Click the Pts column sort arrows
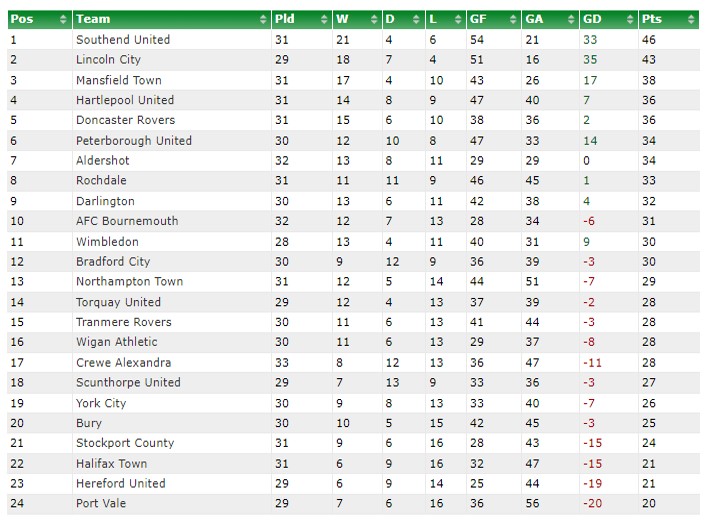Image resolution: width=706 pixels, height=524 pixels. pos(692,19)
